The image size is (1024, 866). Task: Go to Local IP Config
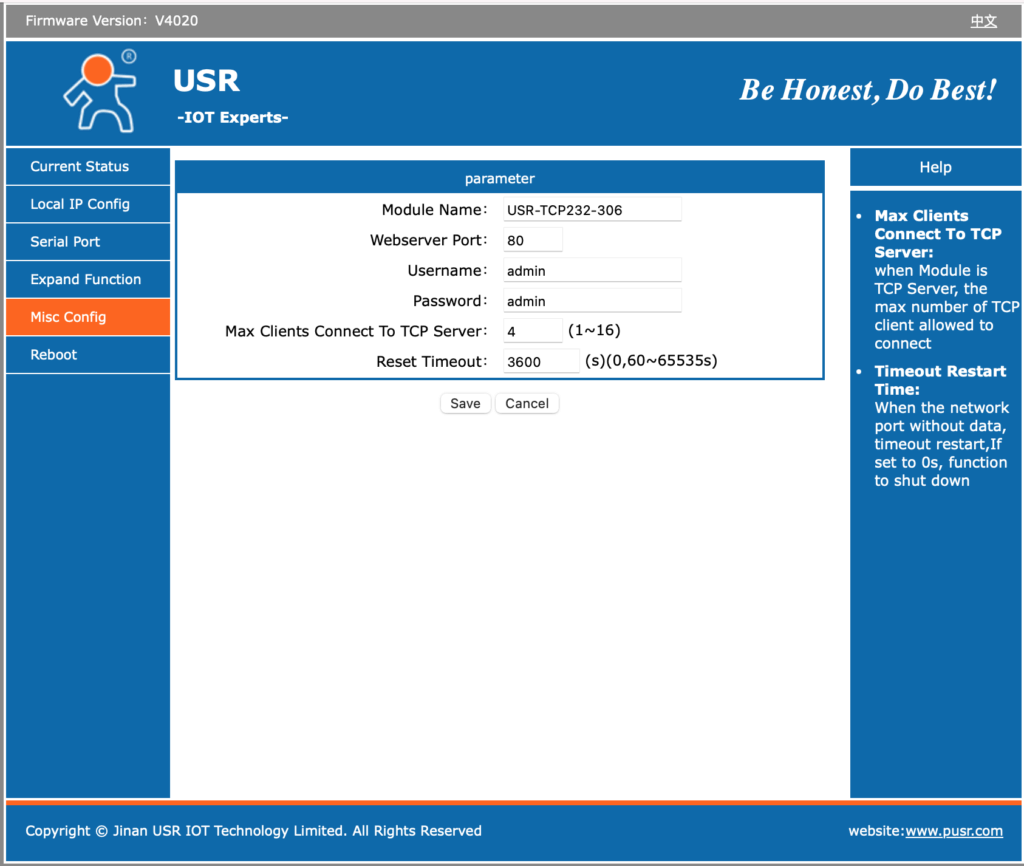(80, 204)
